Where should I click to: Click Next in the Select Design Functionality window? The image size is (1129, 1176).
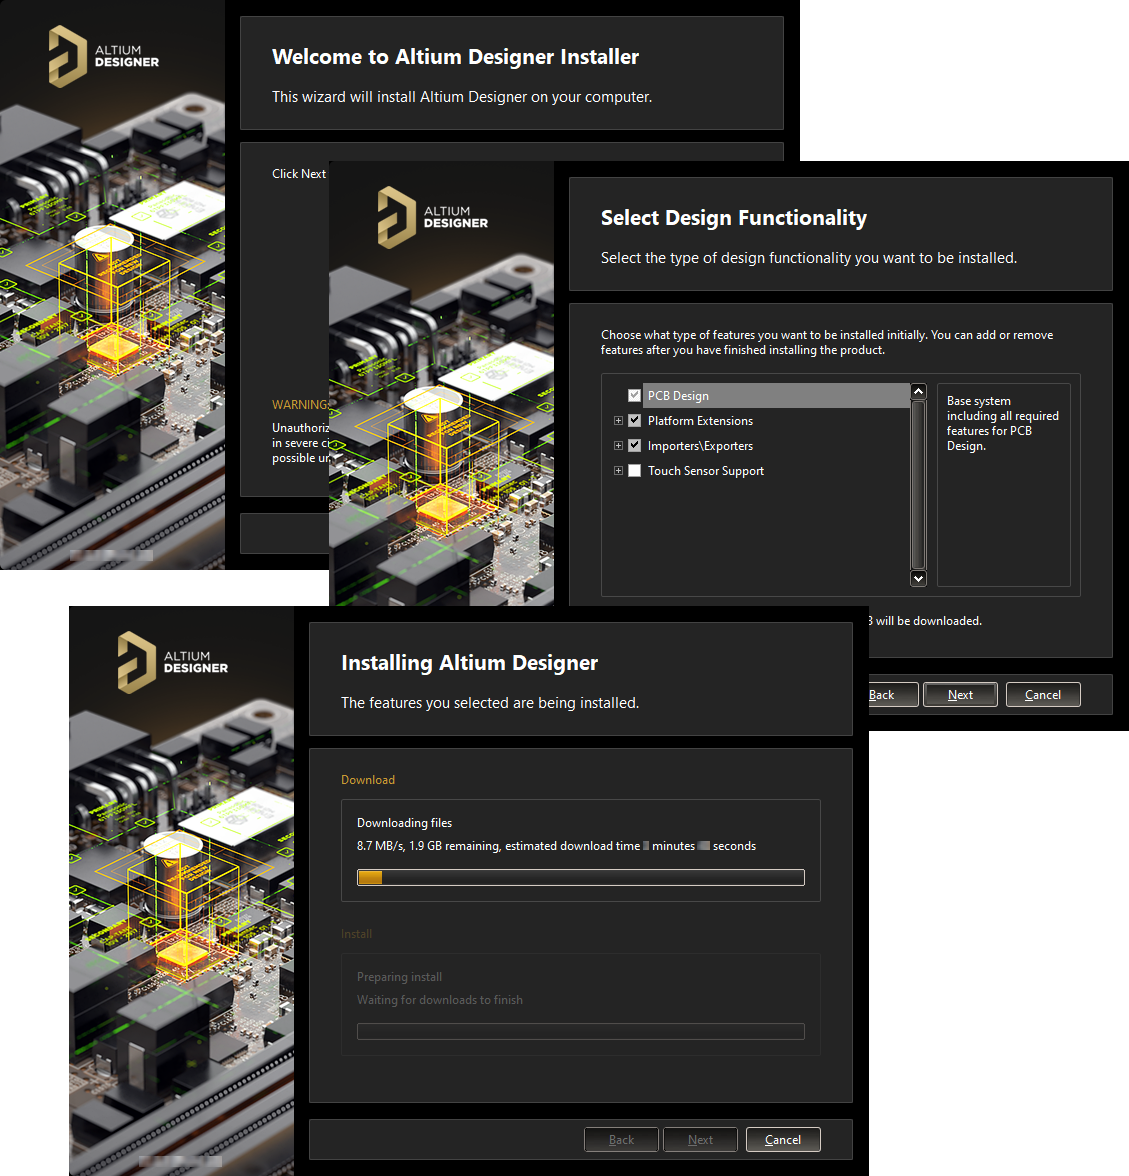tap(960, 695)
